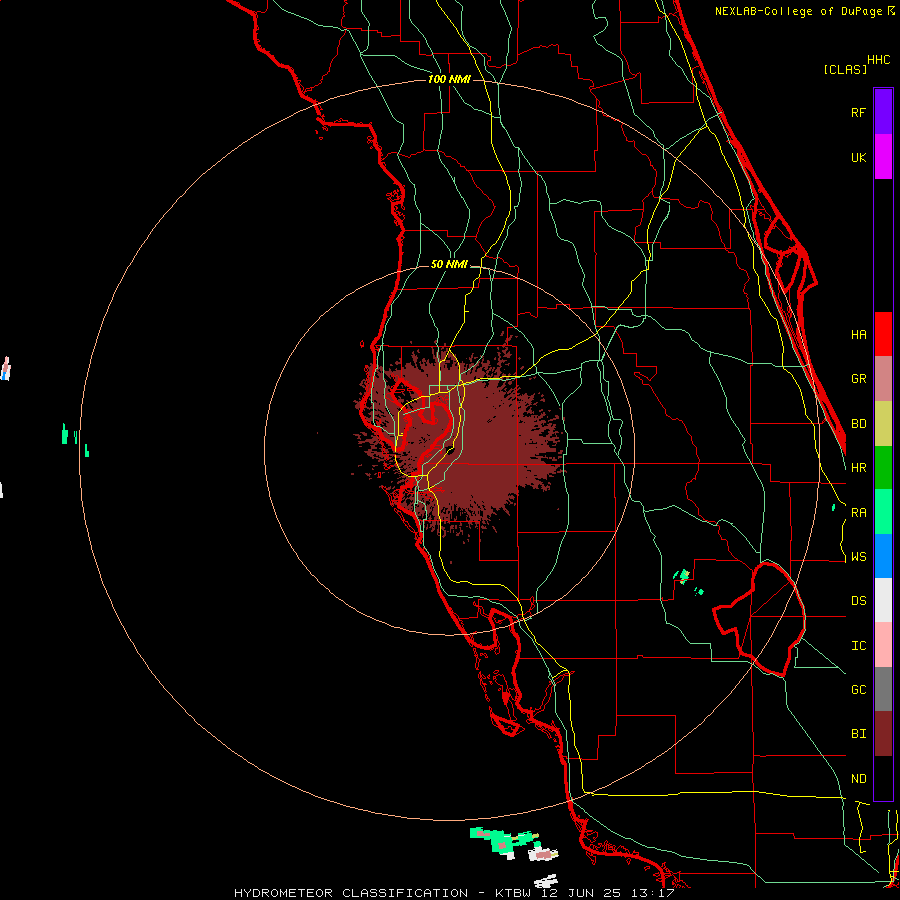Select the "DS" legend label
The image size is (900, 900).
tap(858, 601)
